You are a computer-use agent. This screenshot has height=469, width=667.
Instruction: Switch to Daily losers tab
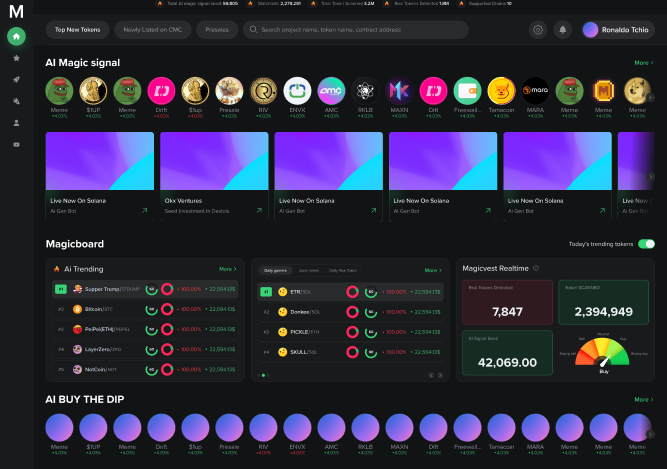[x=309, y=270]
